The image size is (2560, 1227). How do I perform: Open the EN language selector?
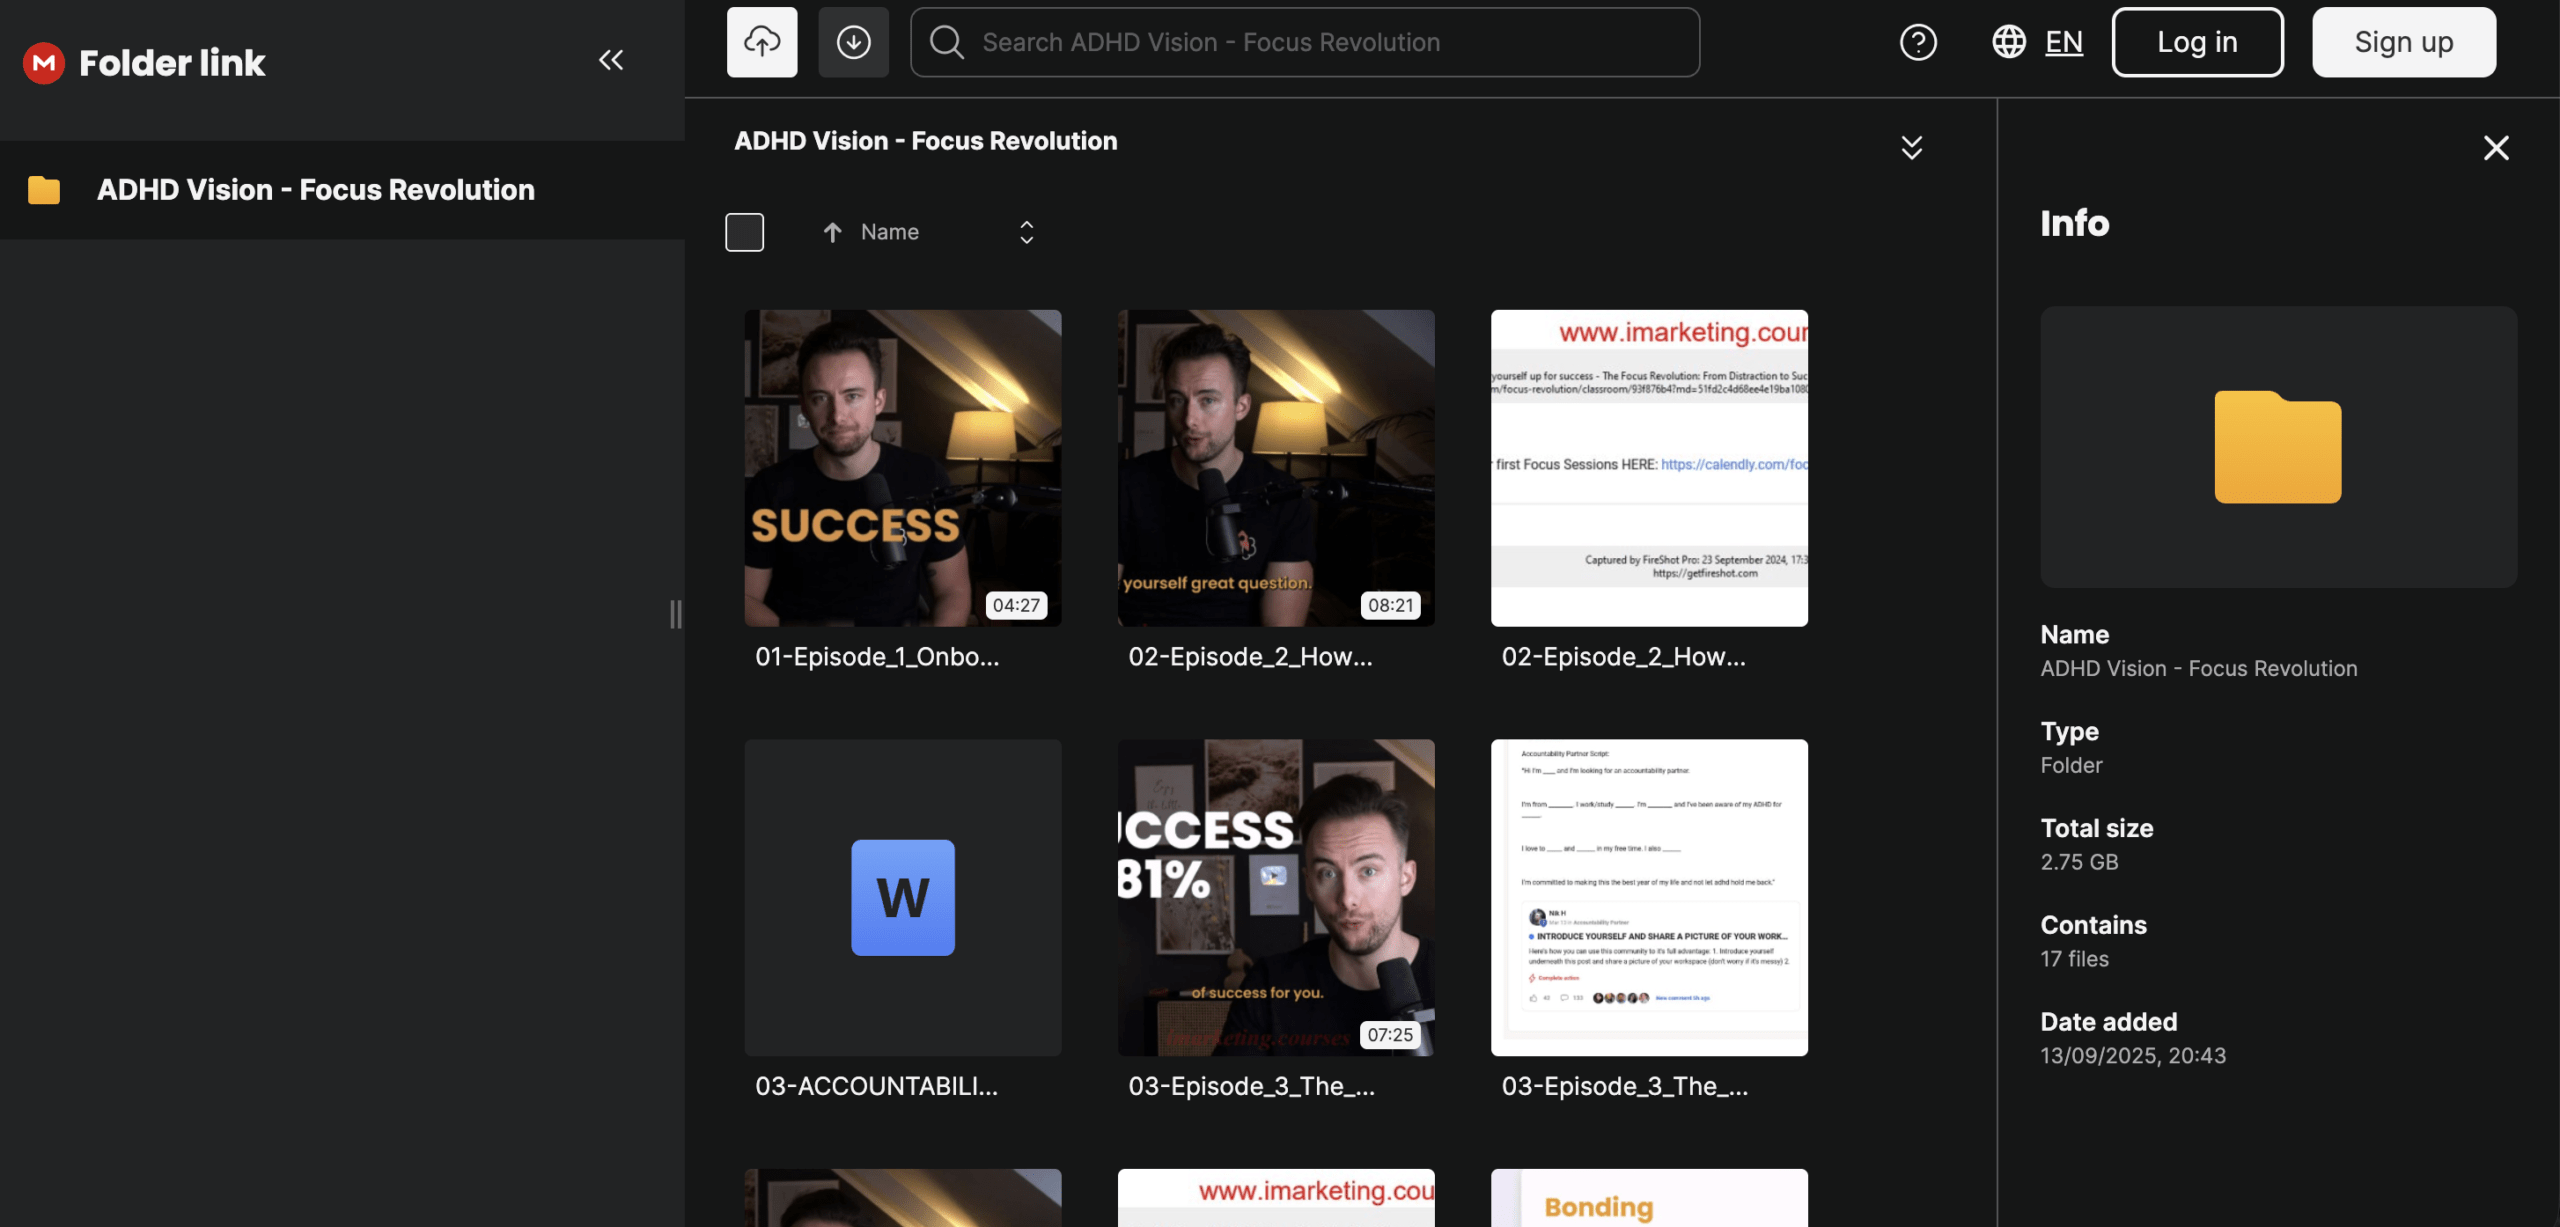(x=2063, y=42)
